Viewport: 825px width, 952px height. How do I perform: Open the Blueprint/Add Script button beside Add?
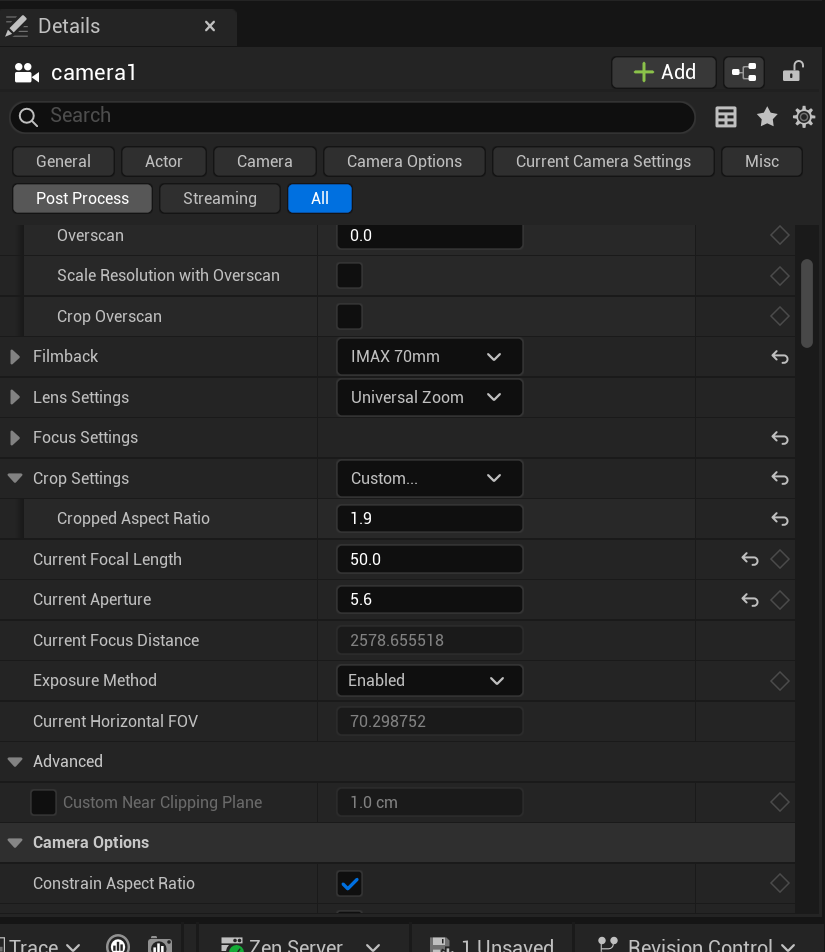744,72
